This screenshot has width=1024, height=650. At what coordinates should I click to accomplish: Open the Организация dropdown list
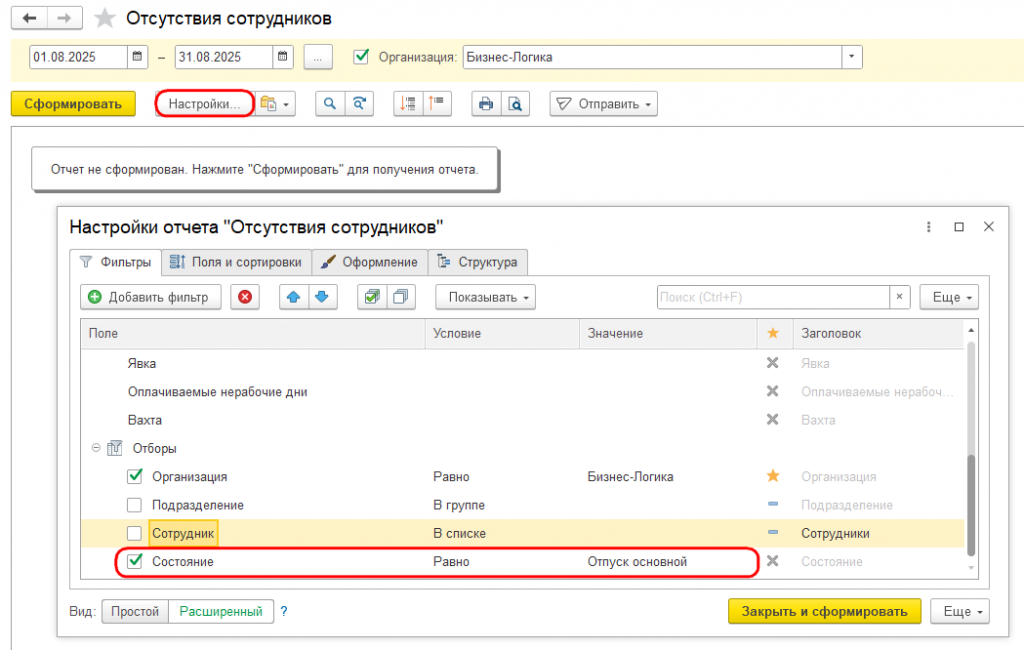(x=852, y=57)
